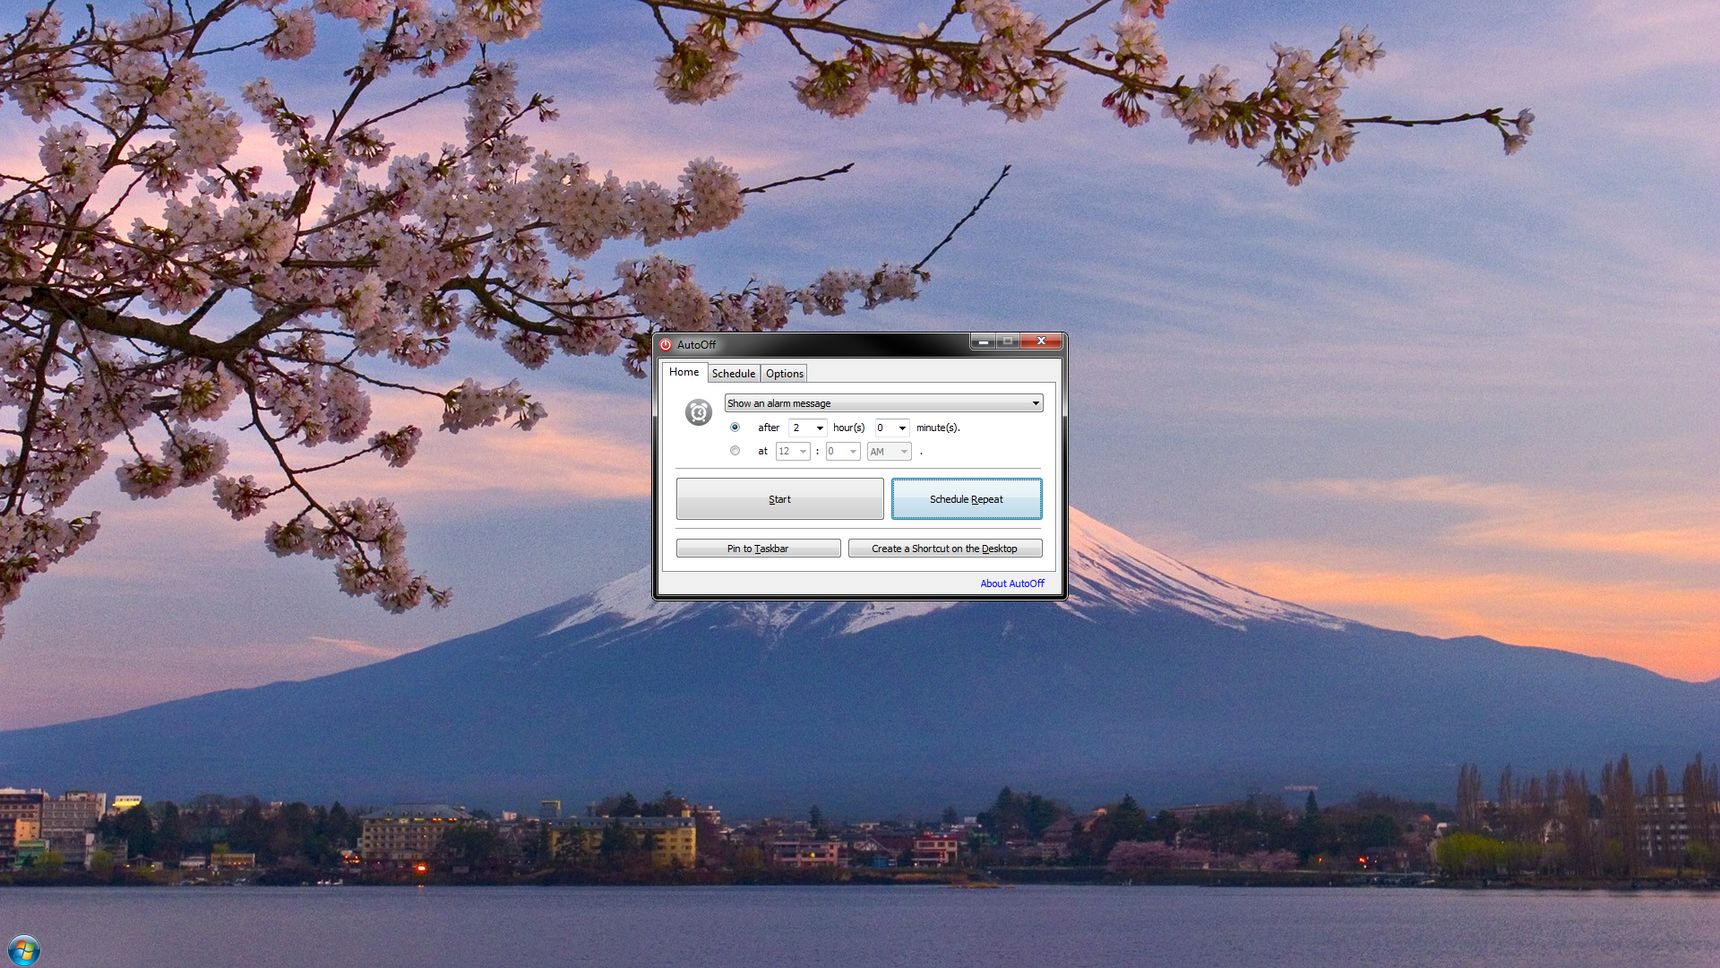Click Create a Shortcut on the Desktop
The height and width of the screenshot is (968, 1720).
(x=945, y=549)
